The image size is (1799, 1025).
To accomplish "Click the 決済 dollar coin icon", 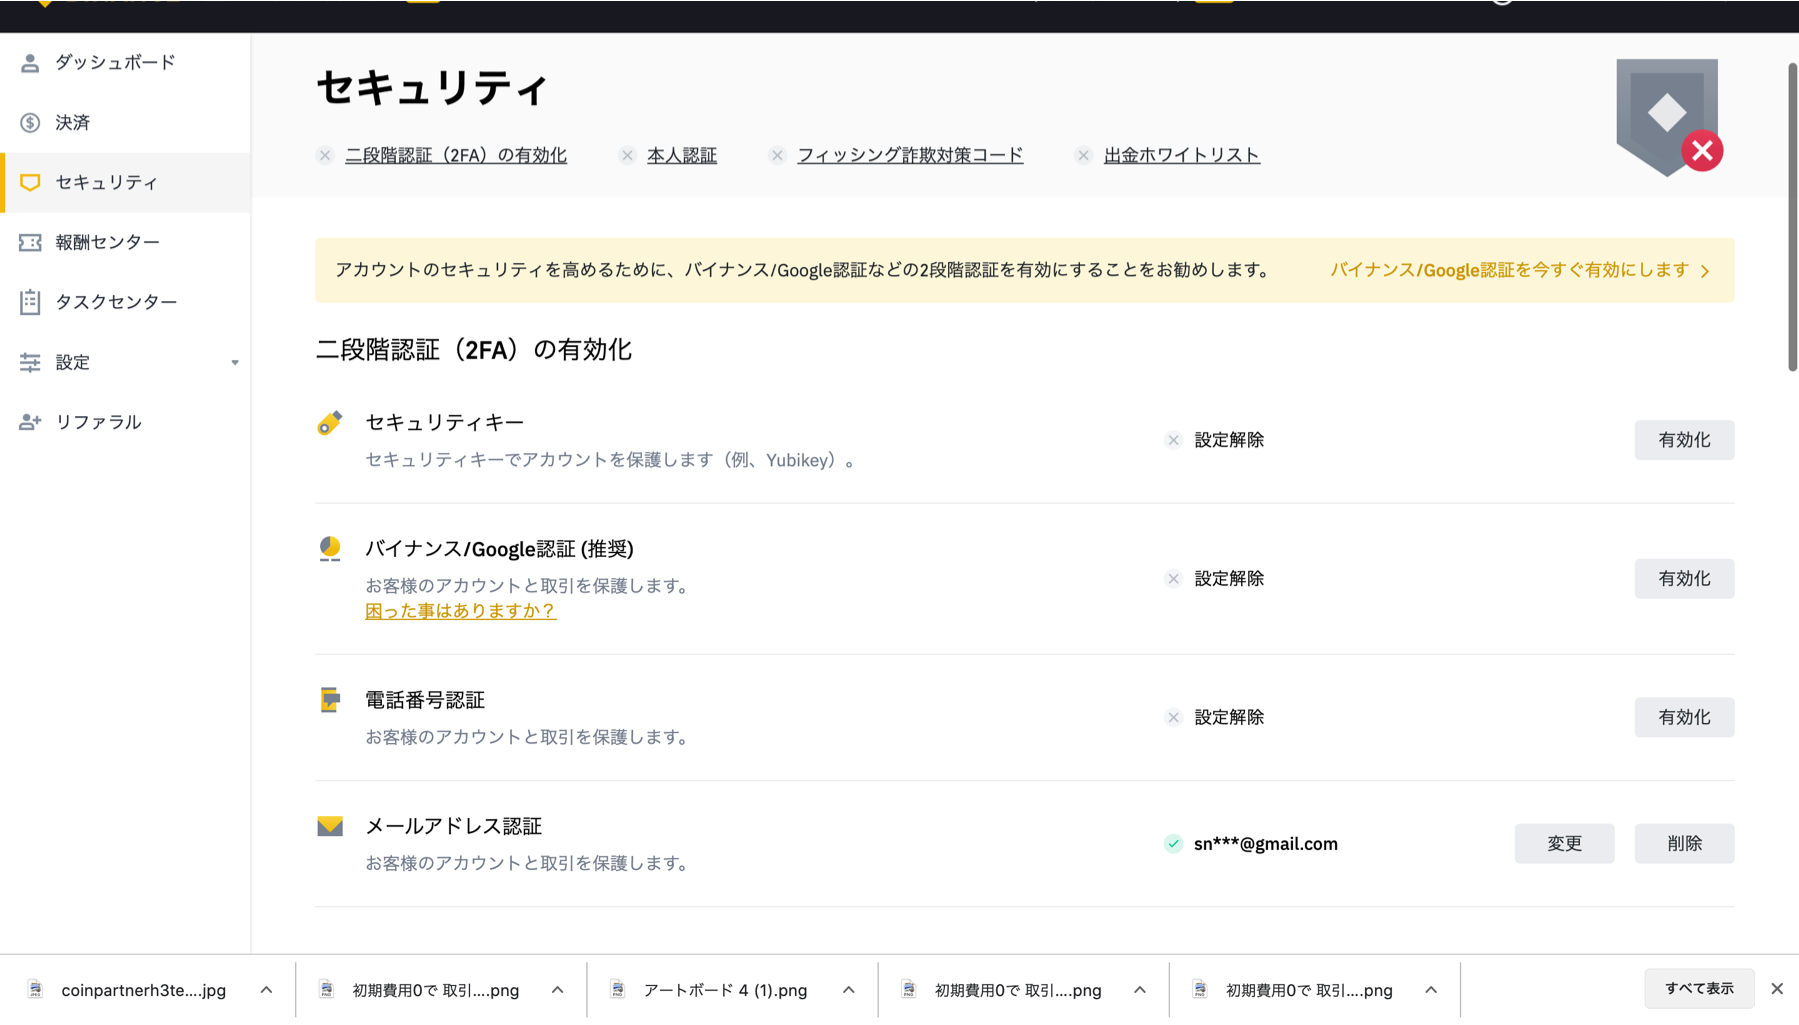I will [x=30, y=123].
